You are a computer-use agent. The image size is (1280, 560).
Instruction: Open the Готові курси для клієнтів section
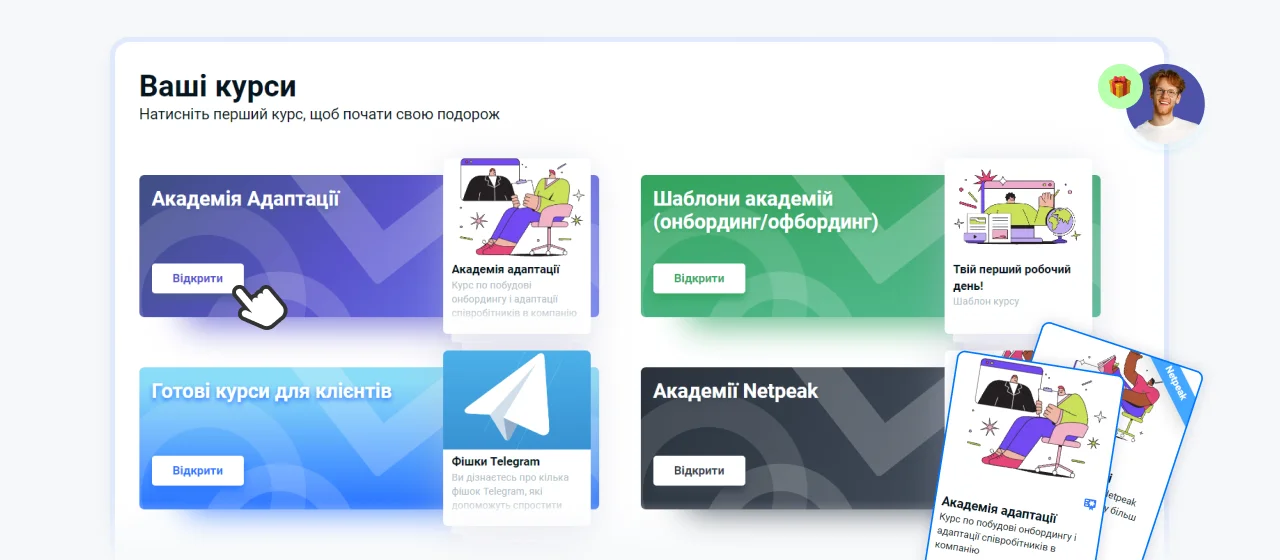tap(198, 470)
